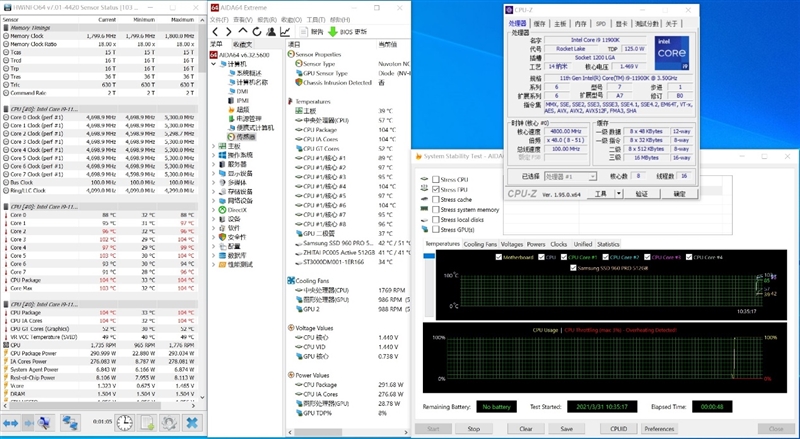Switch to AIDA64 收藏夹 tab
The height and width of the screenshot is (439, 800).
(243, 44)
